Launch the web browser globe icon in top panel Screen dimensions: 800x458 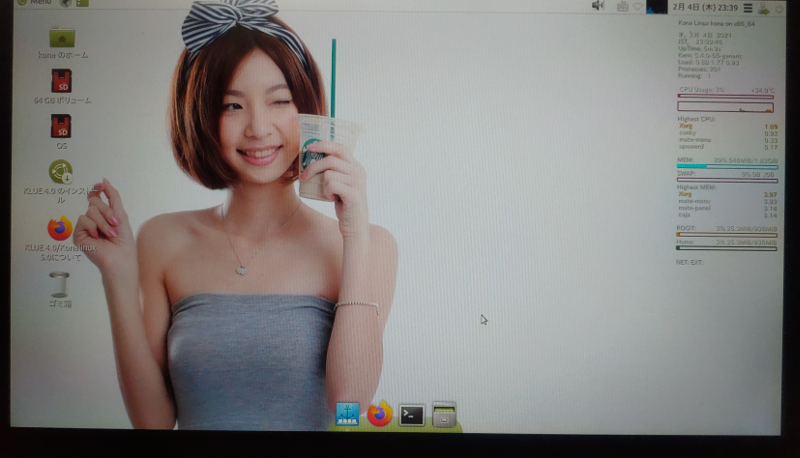click(x=66, y=3)
